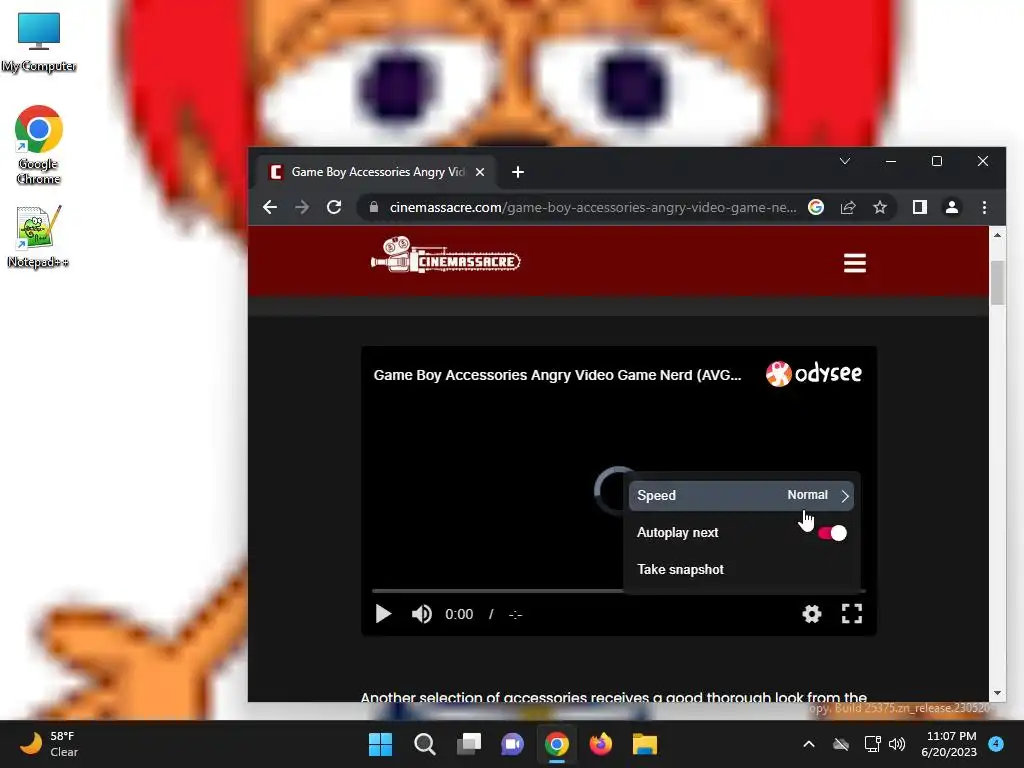Click the volume tray icon

[897, 744]
